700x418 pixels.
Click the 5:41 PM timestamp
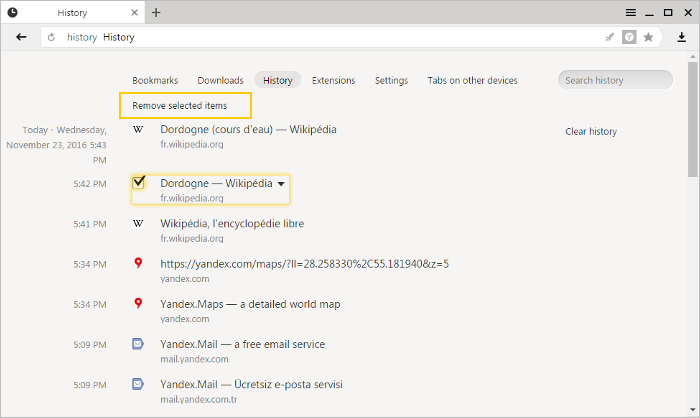click(x=90, y=224)
